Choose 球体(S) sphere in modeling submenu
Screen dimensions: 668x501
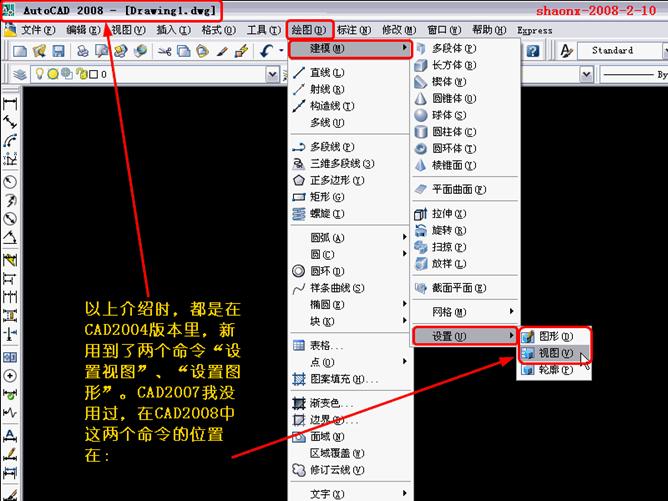pos(466,115)
